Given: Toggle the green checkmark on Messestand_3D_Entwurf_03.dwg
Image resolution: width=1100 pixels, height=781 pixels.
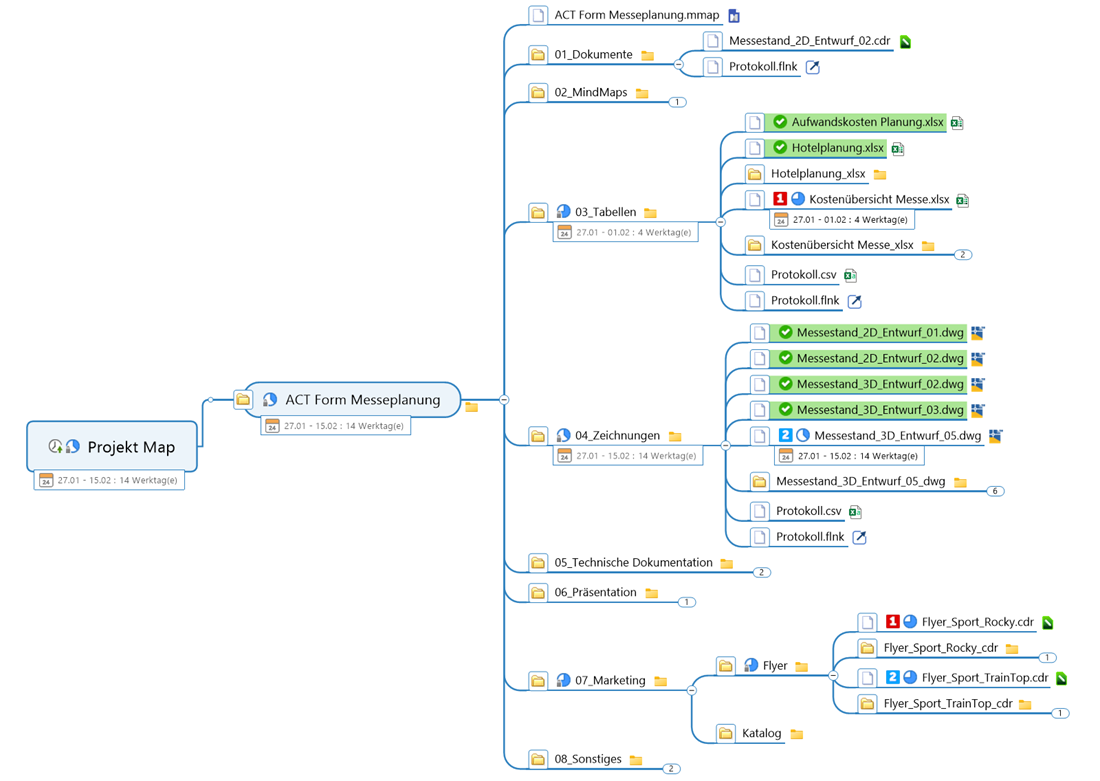Looking at the screenshot, I should pyautogui.click(x=786, y=410).
